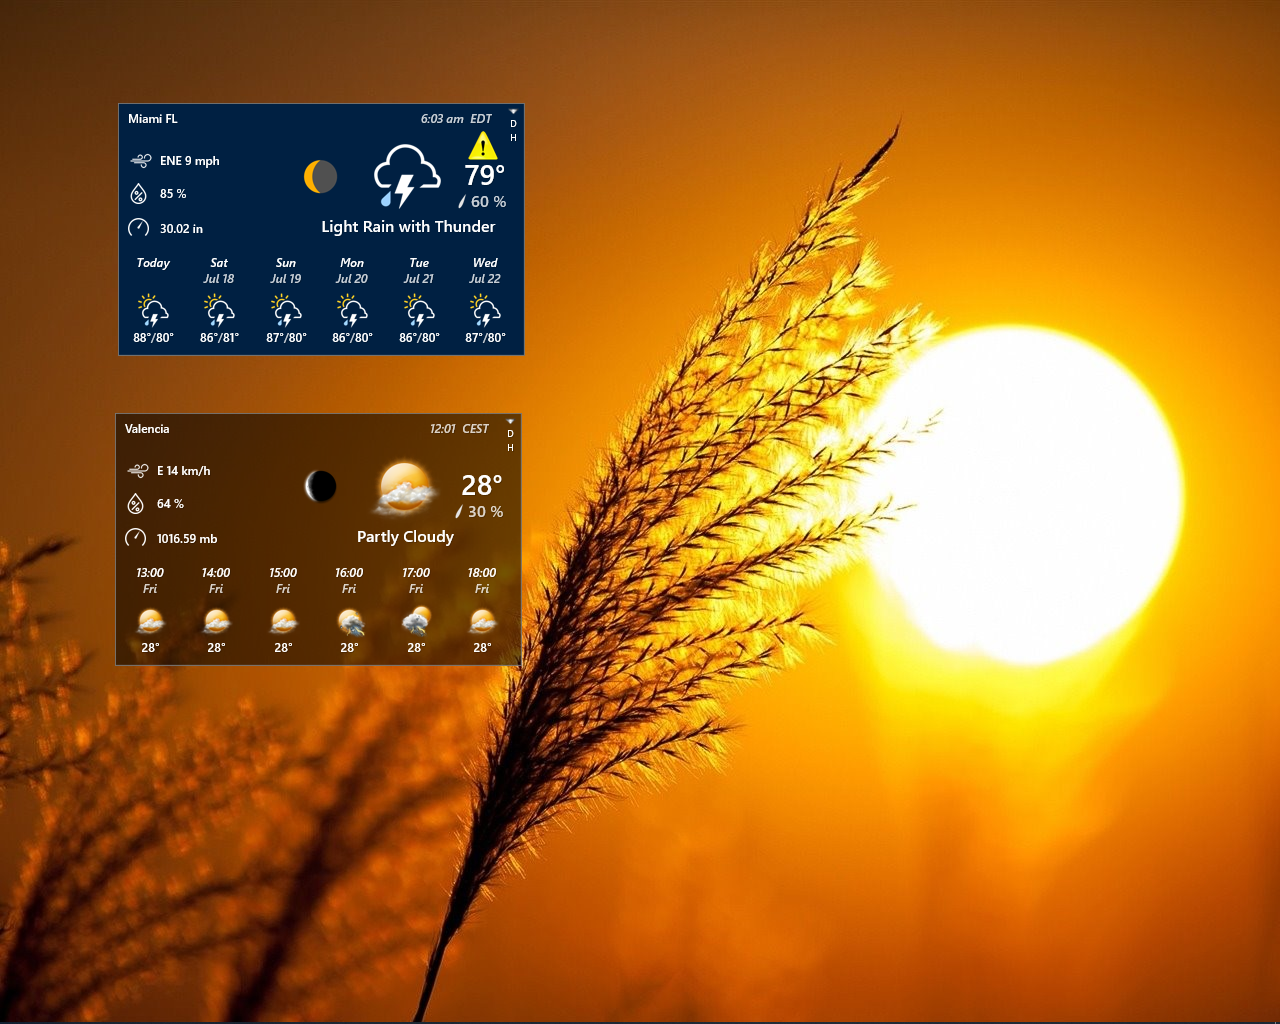1280x1024 pixels.
Task: Click the Wed Jul 22 day label
Action: [485, 271]
